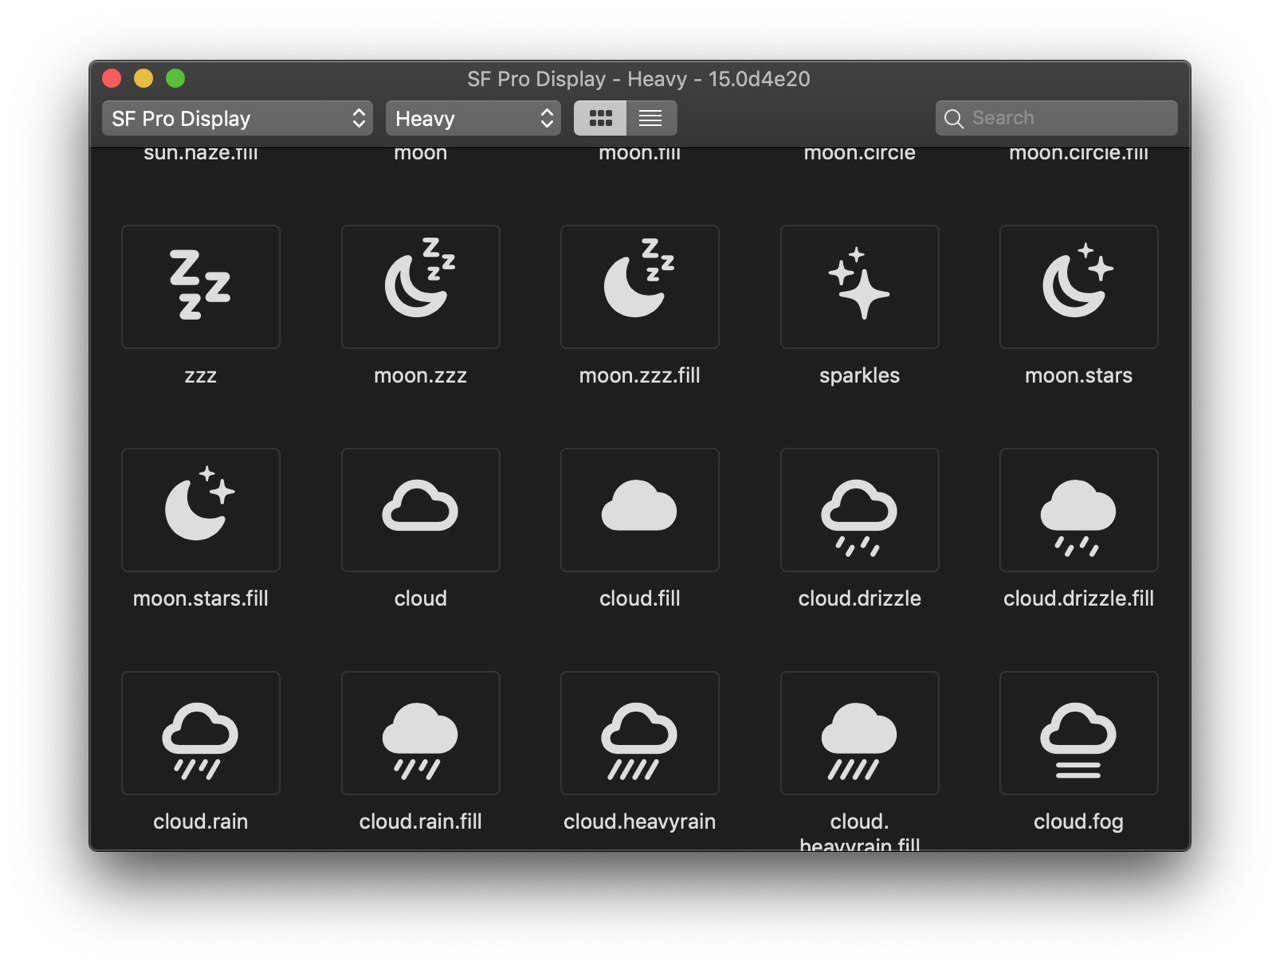
Task: Click the 'moon.stars' label text
Action: [x=1079, y=376]
